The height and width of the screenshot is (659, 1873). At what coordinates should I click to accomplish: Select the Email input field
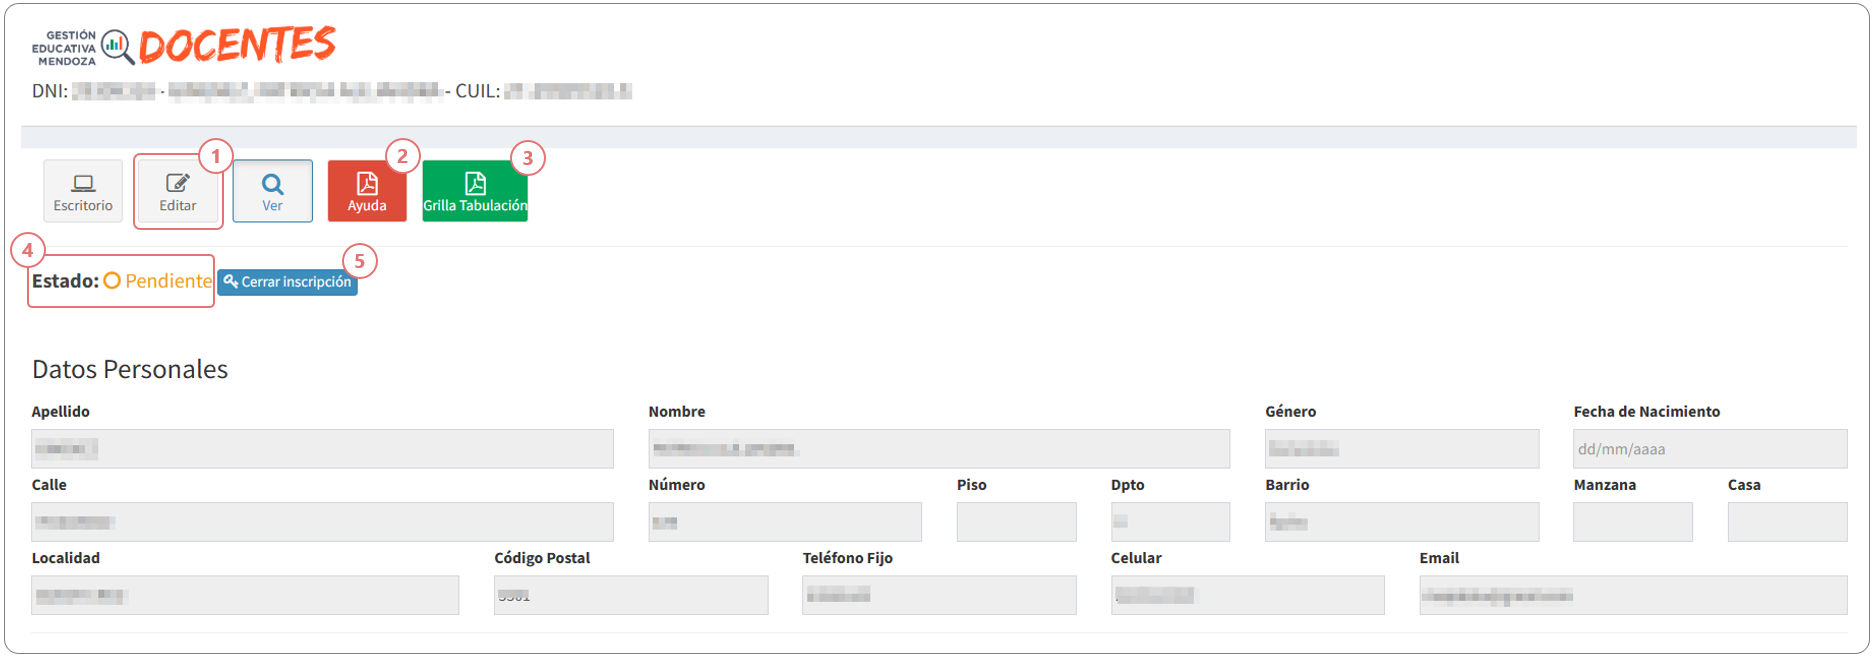click(x=1633, y=595)
